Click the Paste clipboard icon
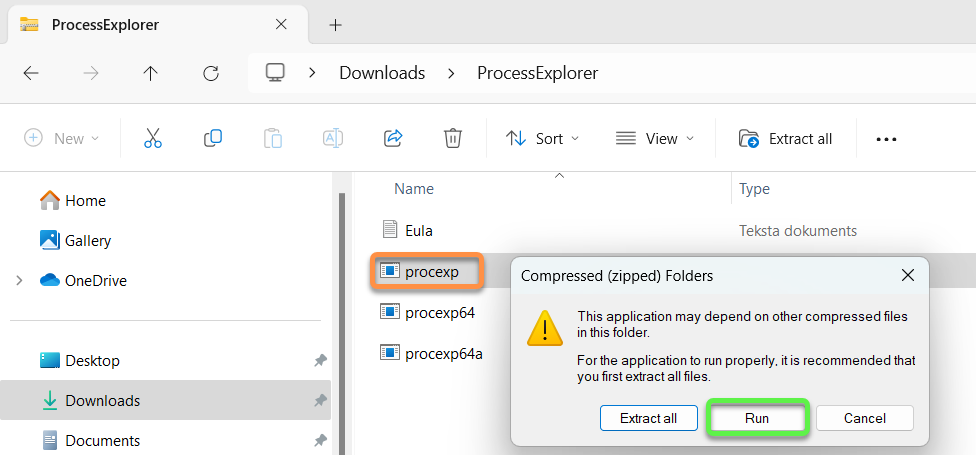The width and height of the screenshot is (976, 455). [273, 138]
